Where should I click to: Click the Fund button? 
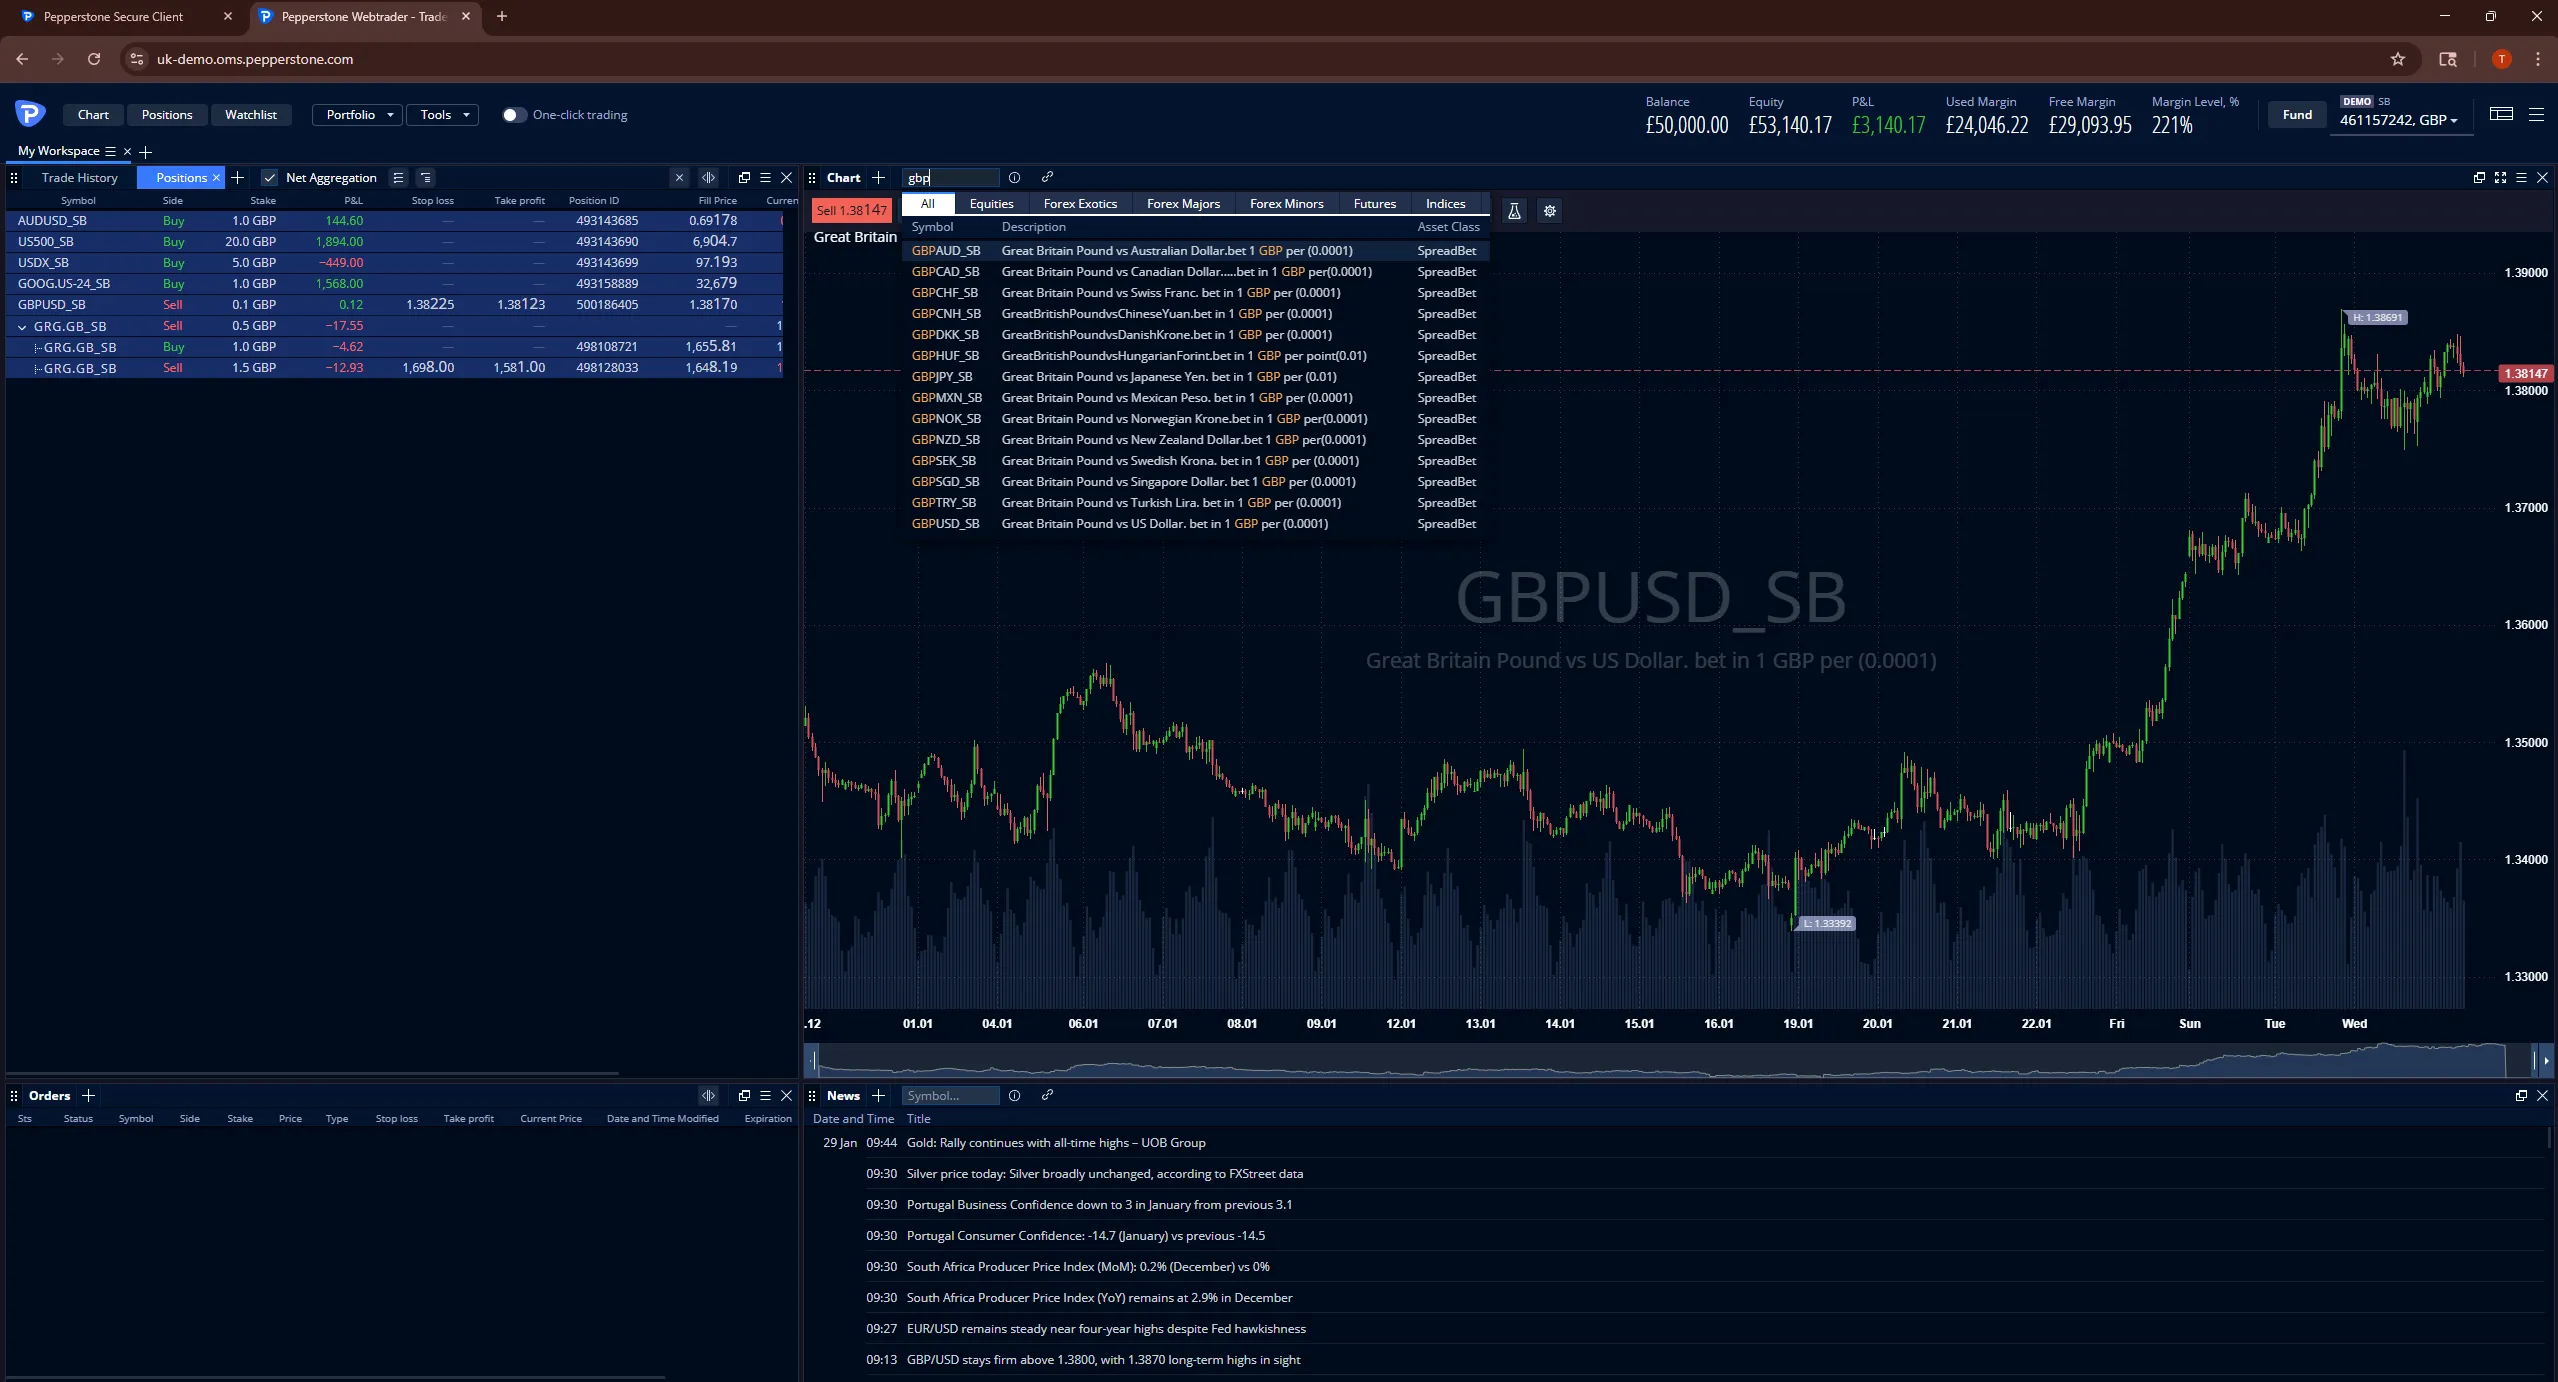[2297, 115]
